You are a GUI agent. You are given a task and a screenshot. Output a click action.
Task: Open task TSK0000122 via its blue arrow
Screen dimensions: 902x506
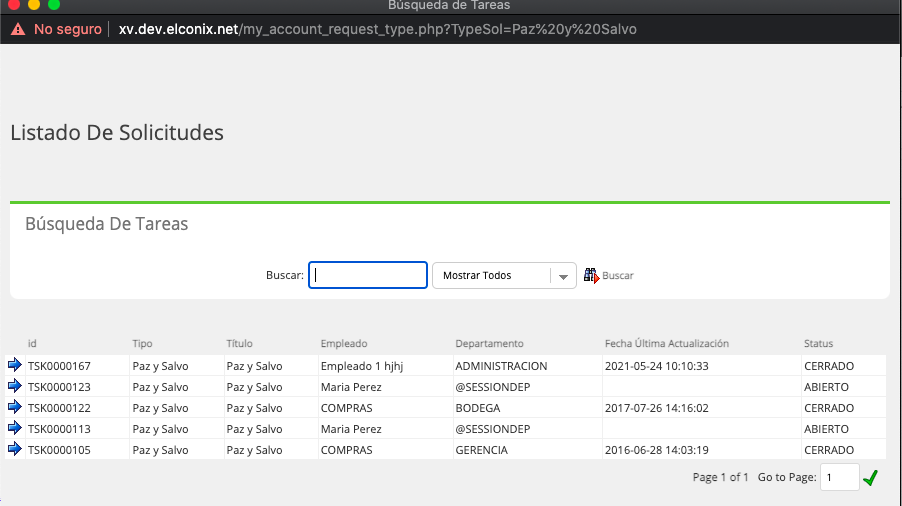click(14, 407)
